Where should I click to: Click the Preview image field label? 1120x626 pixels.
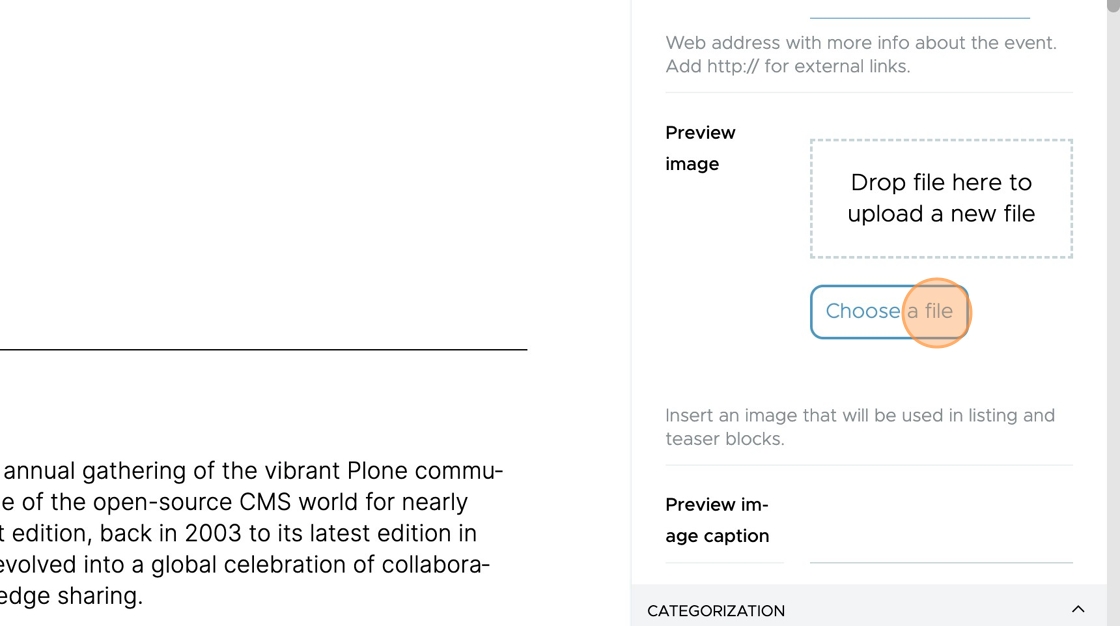click(x=700, y=148)
